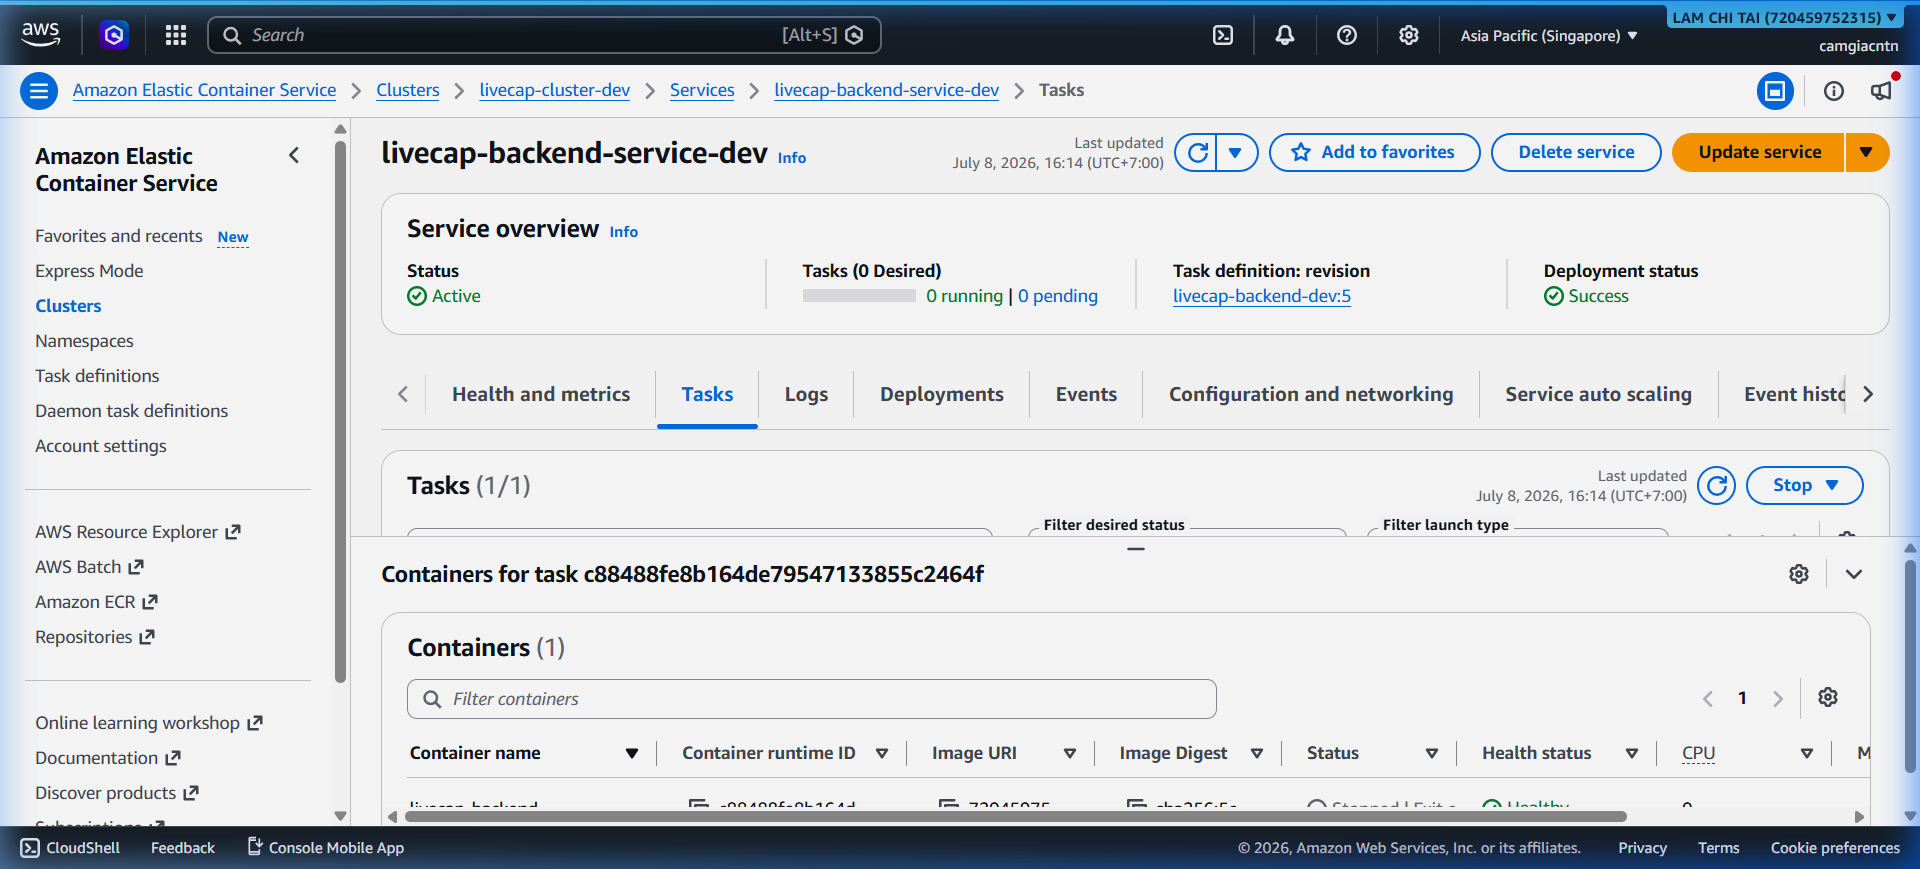Open the Stop tasks dropdown
This screenshot has height=869, width=1920.
pyautogui.click(x=1805, y=485)
